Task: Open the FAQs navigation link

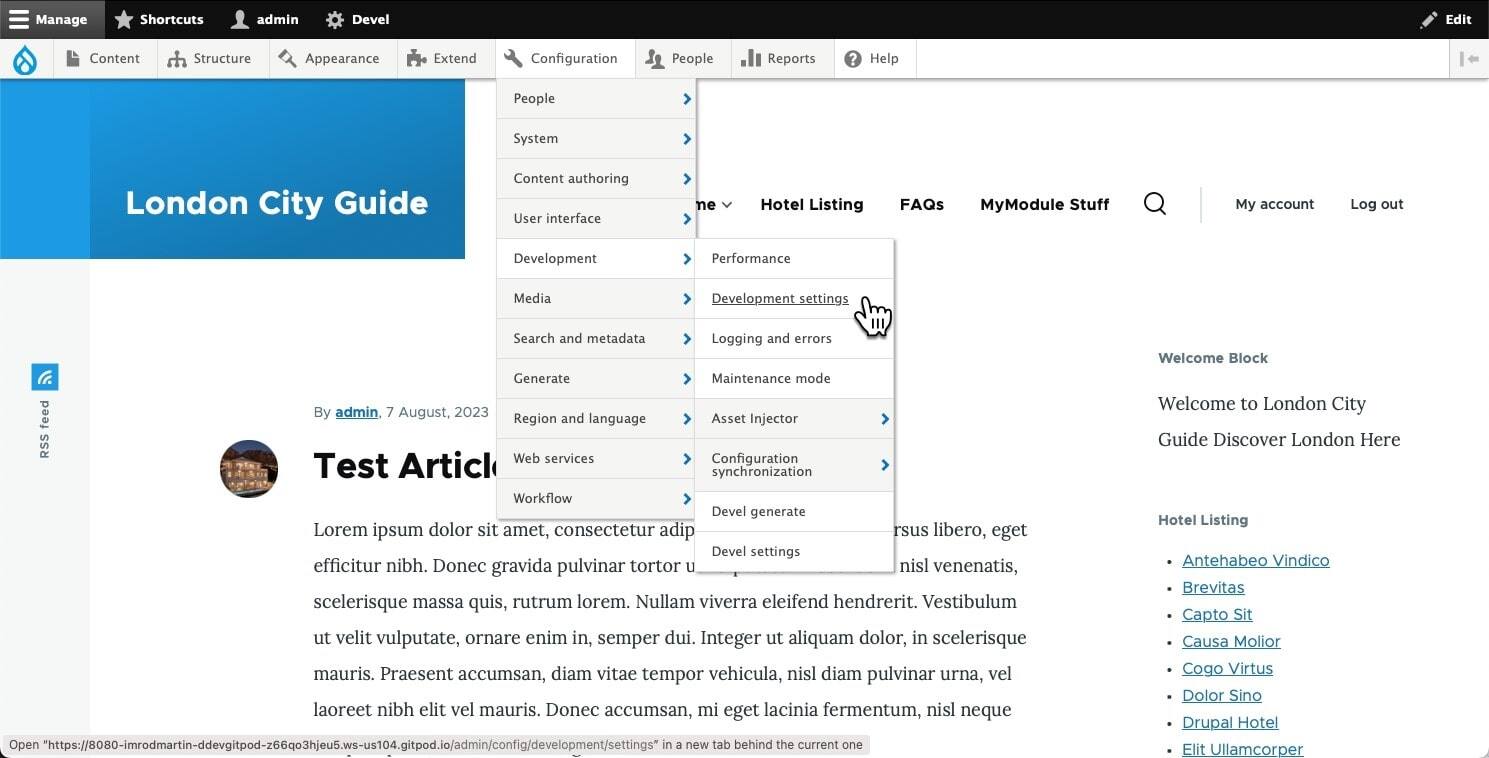Action: (x=921, y=204)
